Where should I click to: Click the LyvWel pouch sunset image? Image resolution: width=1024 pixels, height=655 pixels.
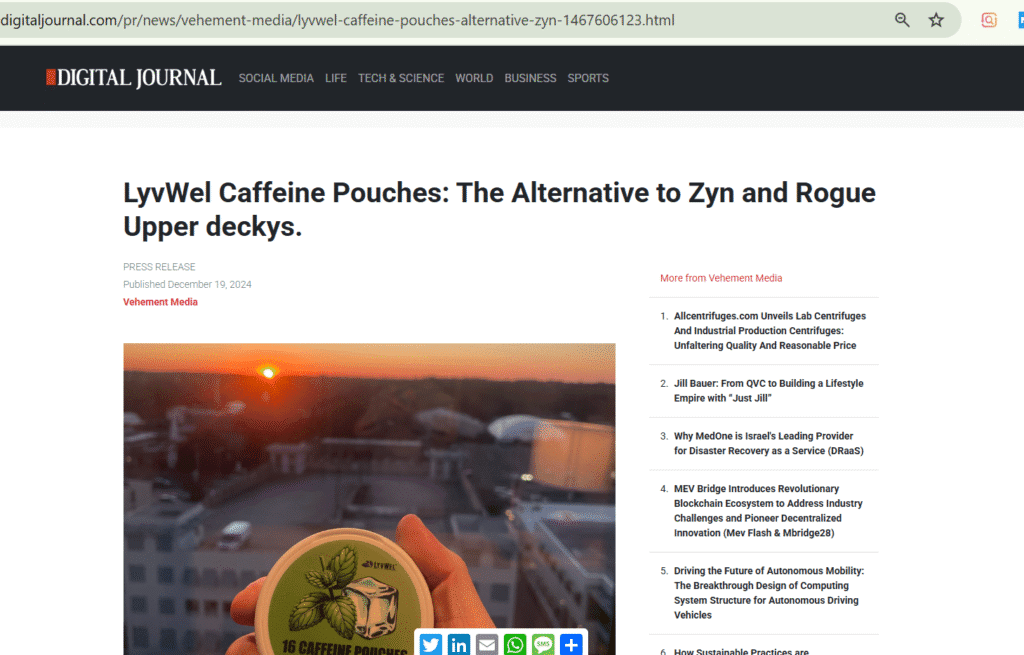click(x=369, y=499)
